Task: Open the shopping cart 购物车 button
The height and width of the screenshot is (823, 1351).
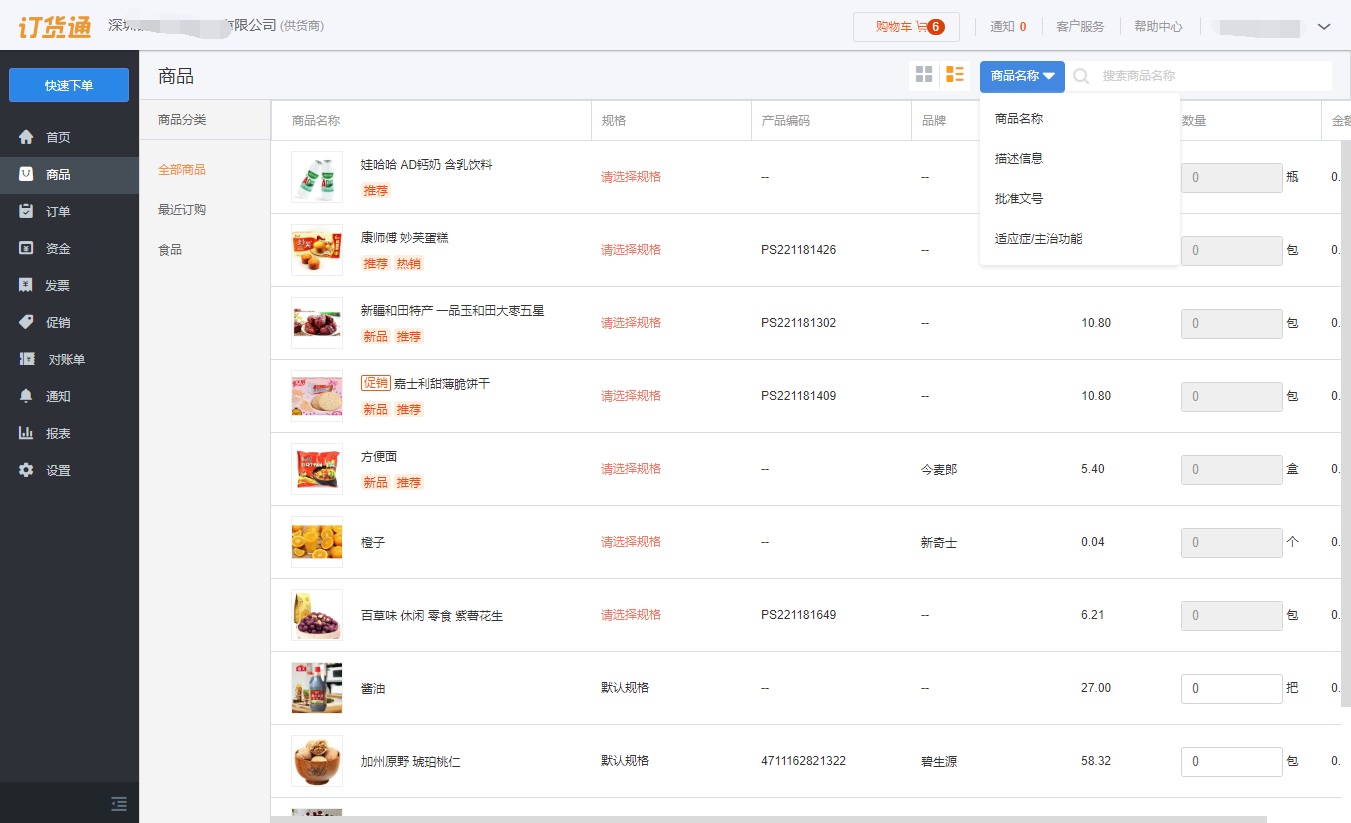Action: (906, 27)
